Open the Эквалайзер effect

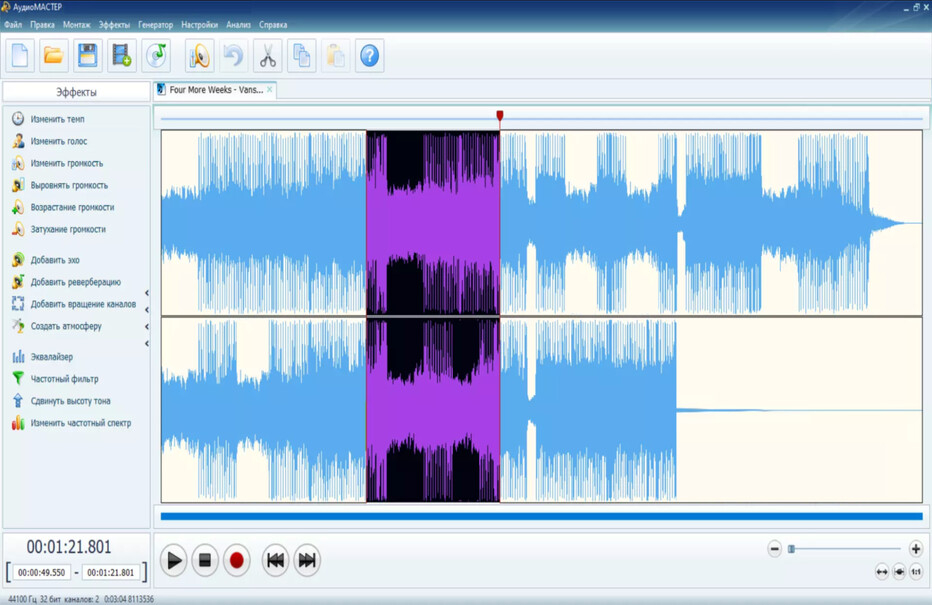point(51,357)
